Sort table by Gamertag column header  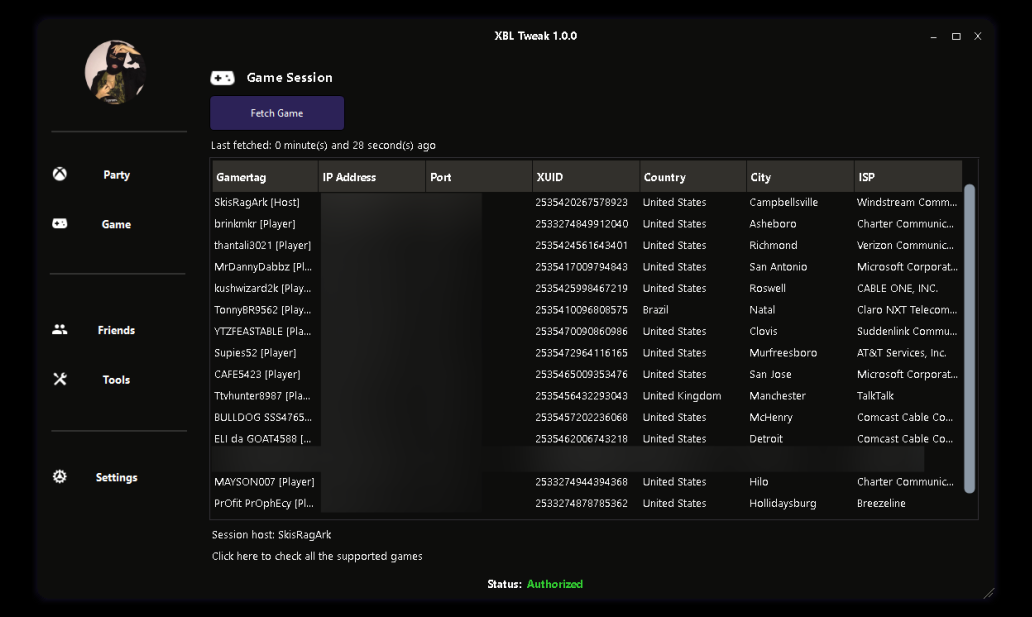[264, 177]
